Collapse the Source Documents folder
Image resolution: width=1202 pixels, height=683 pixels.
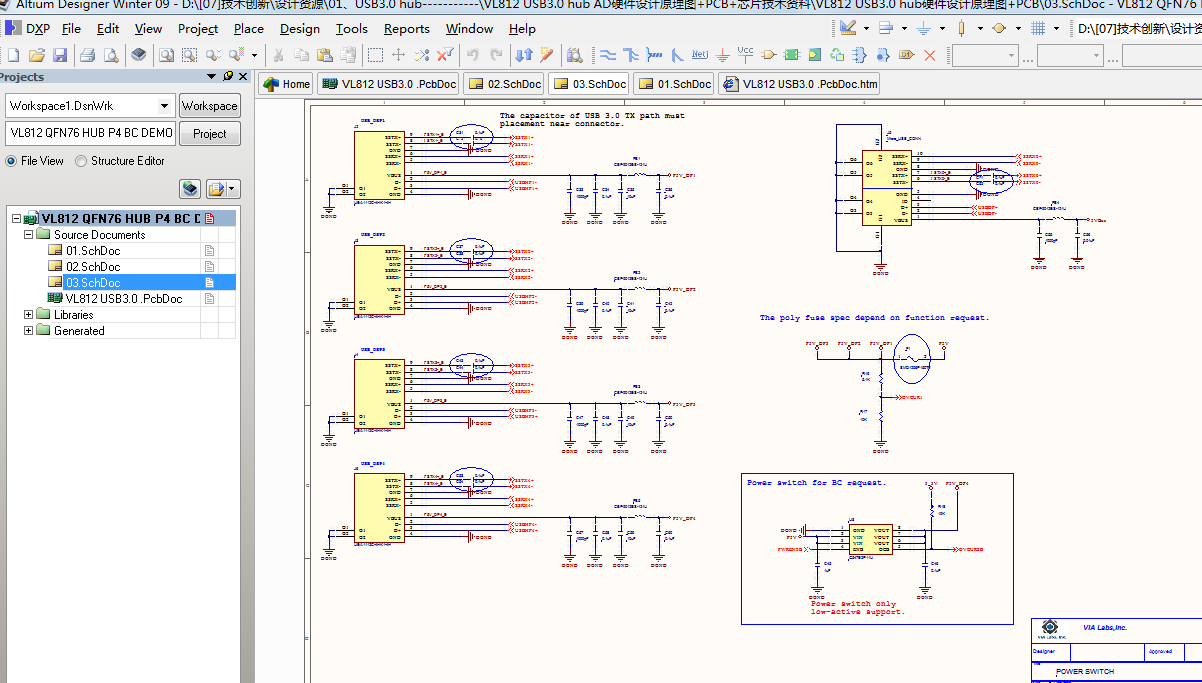[x=29, y=235]
